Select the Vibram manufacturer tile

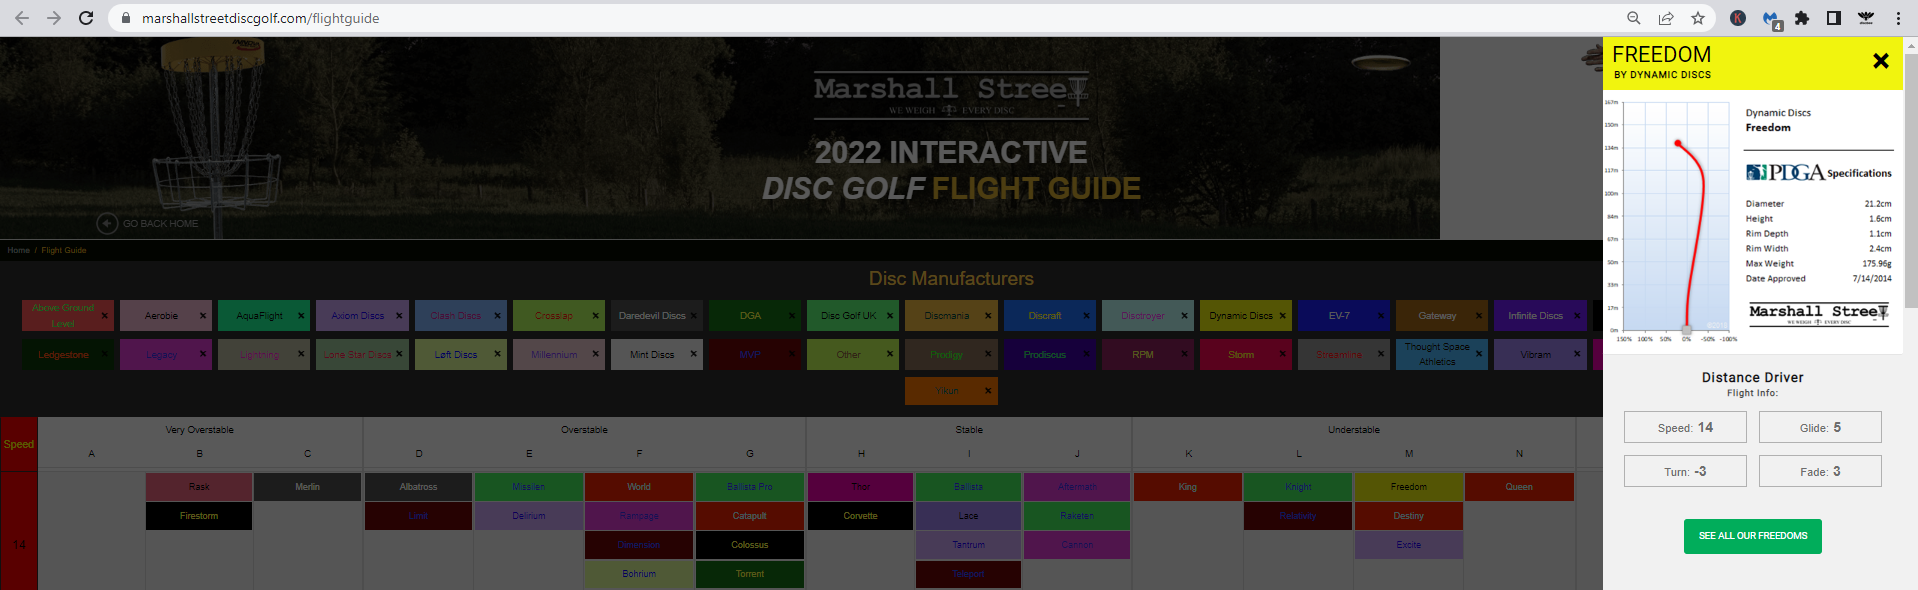tap(1540, 354)
